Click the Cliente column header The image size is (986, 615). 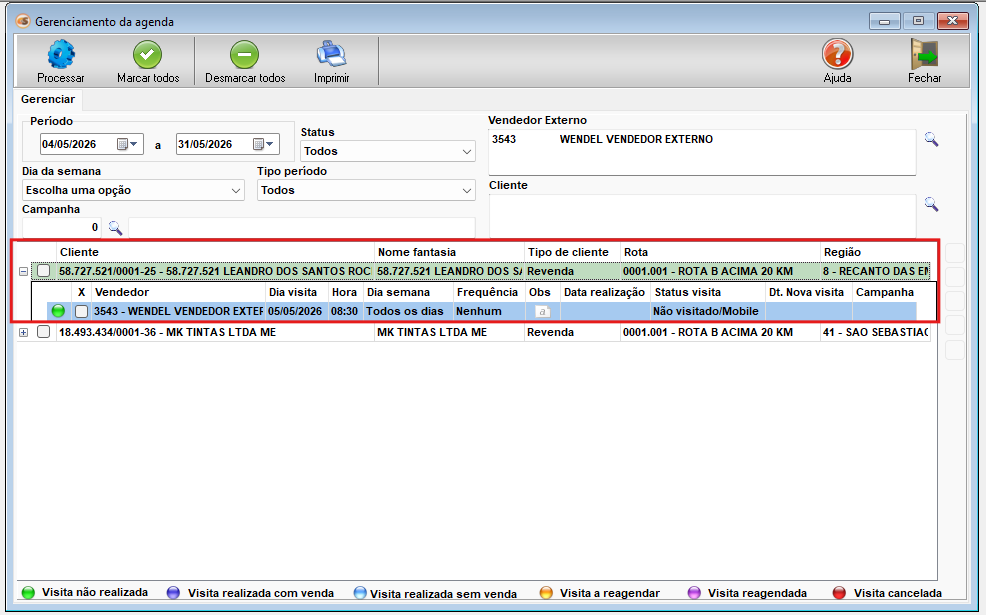(x=215, y=252)
